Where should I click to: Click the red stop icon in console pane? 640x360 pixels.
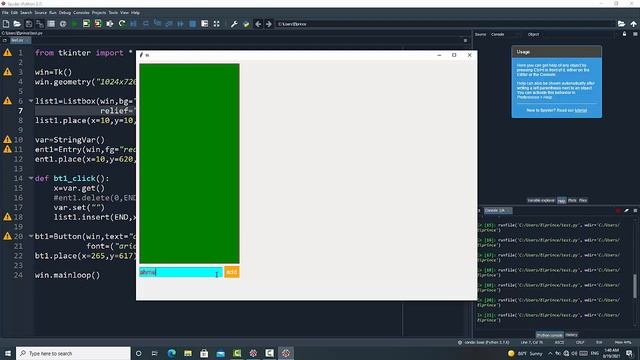pos(618,211)
